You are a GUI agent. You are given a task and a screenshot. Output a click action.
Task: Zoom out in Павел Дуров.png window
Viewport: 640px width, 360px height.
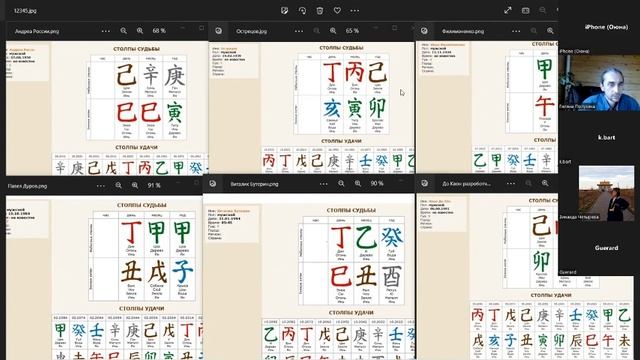pos(118,185)
